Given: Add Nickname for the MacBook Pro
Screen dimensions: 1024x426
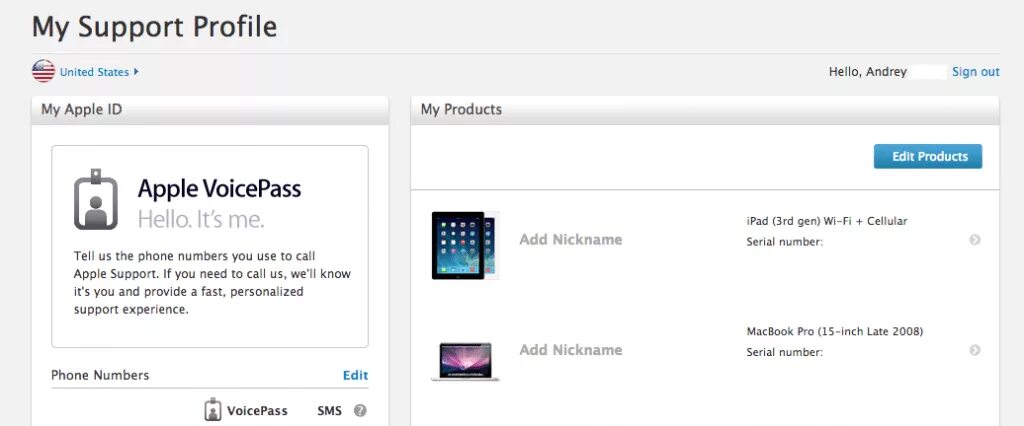Looking at the screenshot, I should [x=571, y=350].
